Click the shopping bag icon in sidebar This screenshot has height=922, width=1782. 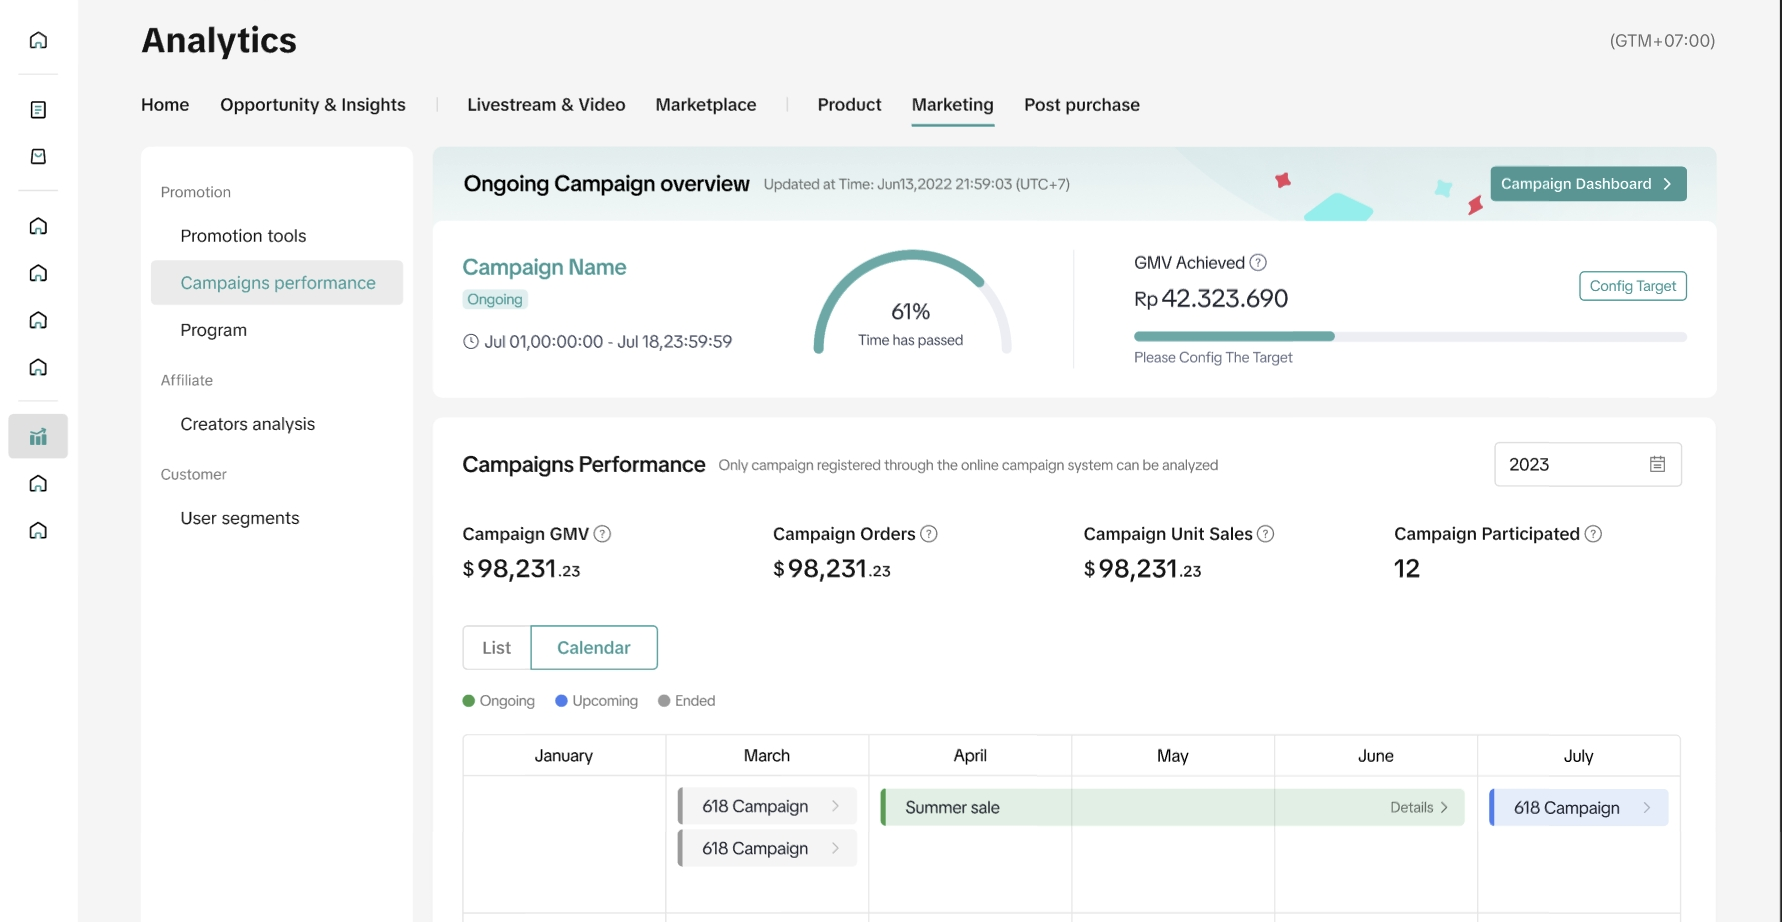point(38,157)
